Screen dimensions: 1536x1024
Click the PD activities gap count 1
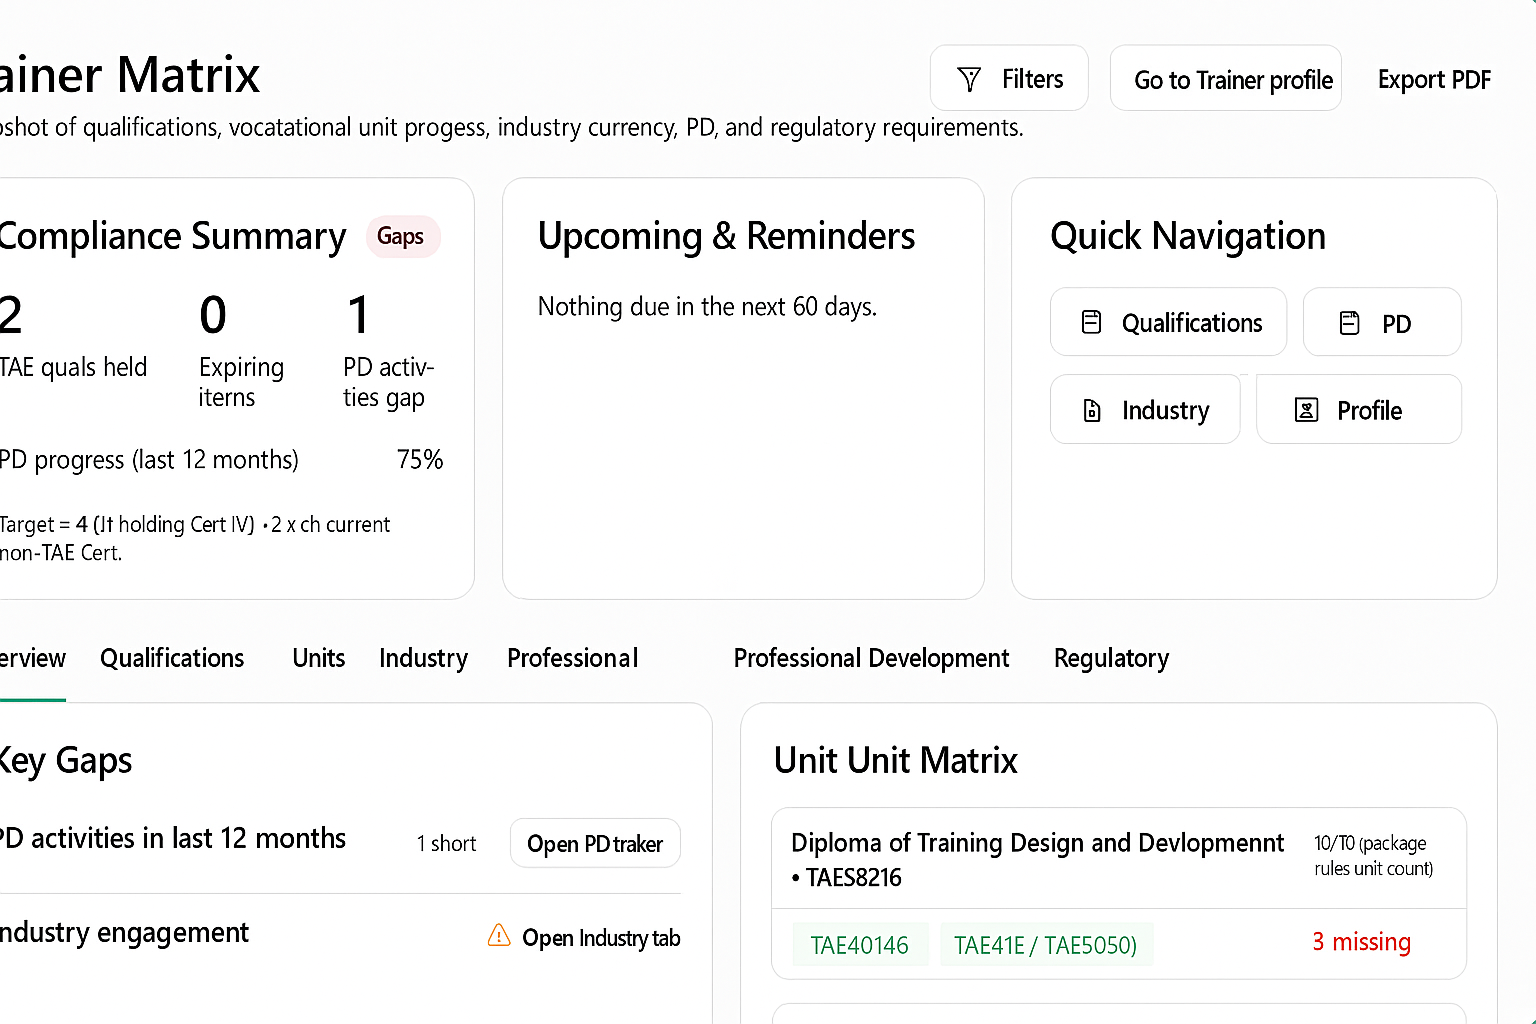click(x=358, y=315)
